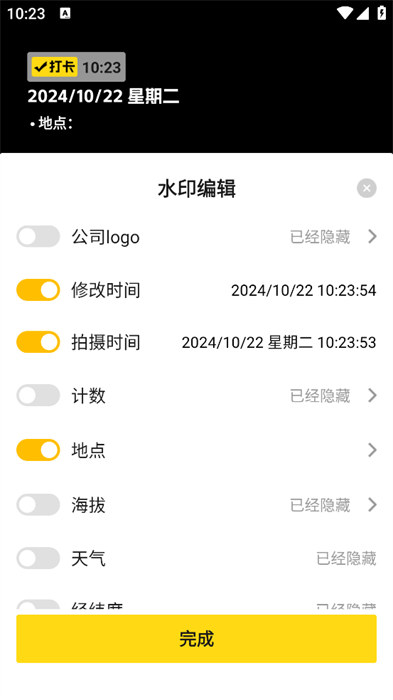Select the 2024/10/22 星期二 watermark date text
The width and height of the screenshot is (393, 700).
click(x=104, y=96)
